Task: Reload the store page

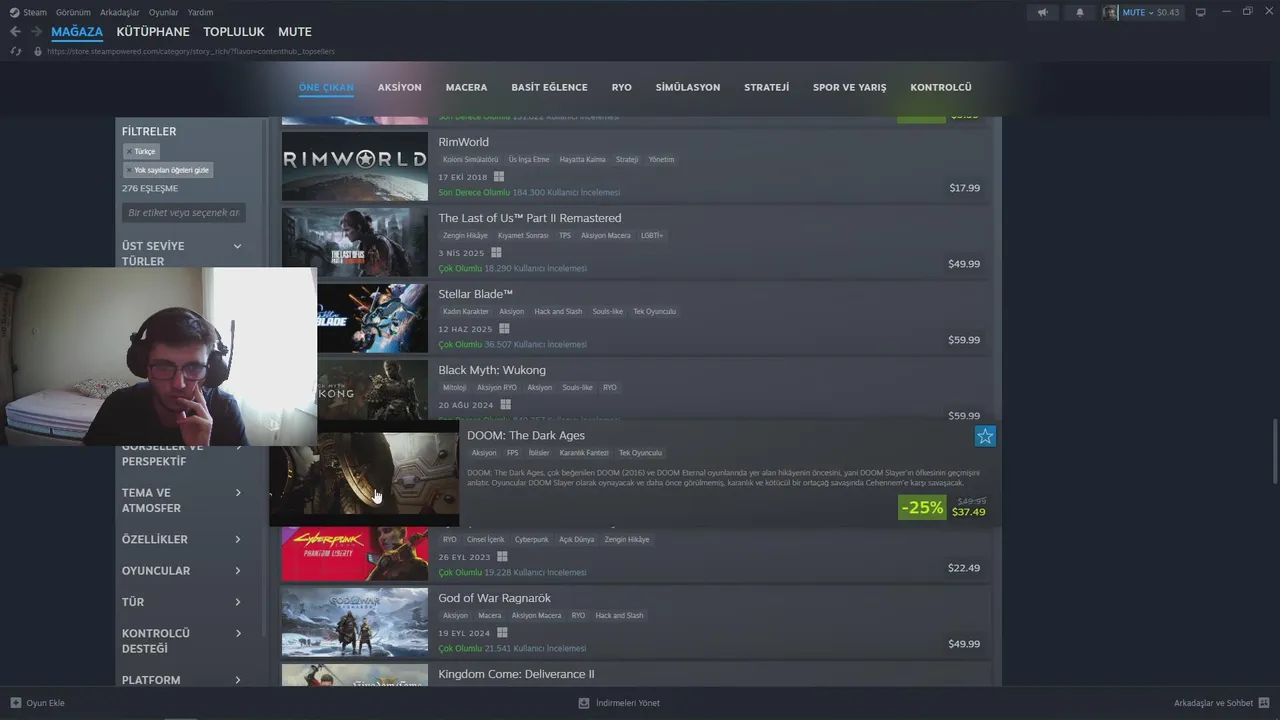Action: coord(15,51)
